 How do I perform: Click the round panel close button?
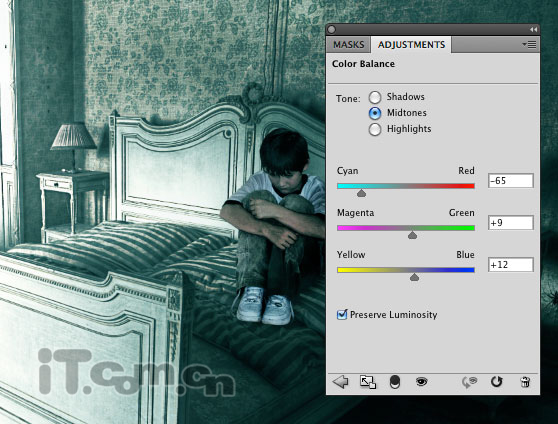332,30
